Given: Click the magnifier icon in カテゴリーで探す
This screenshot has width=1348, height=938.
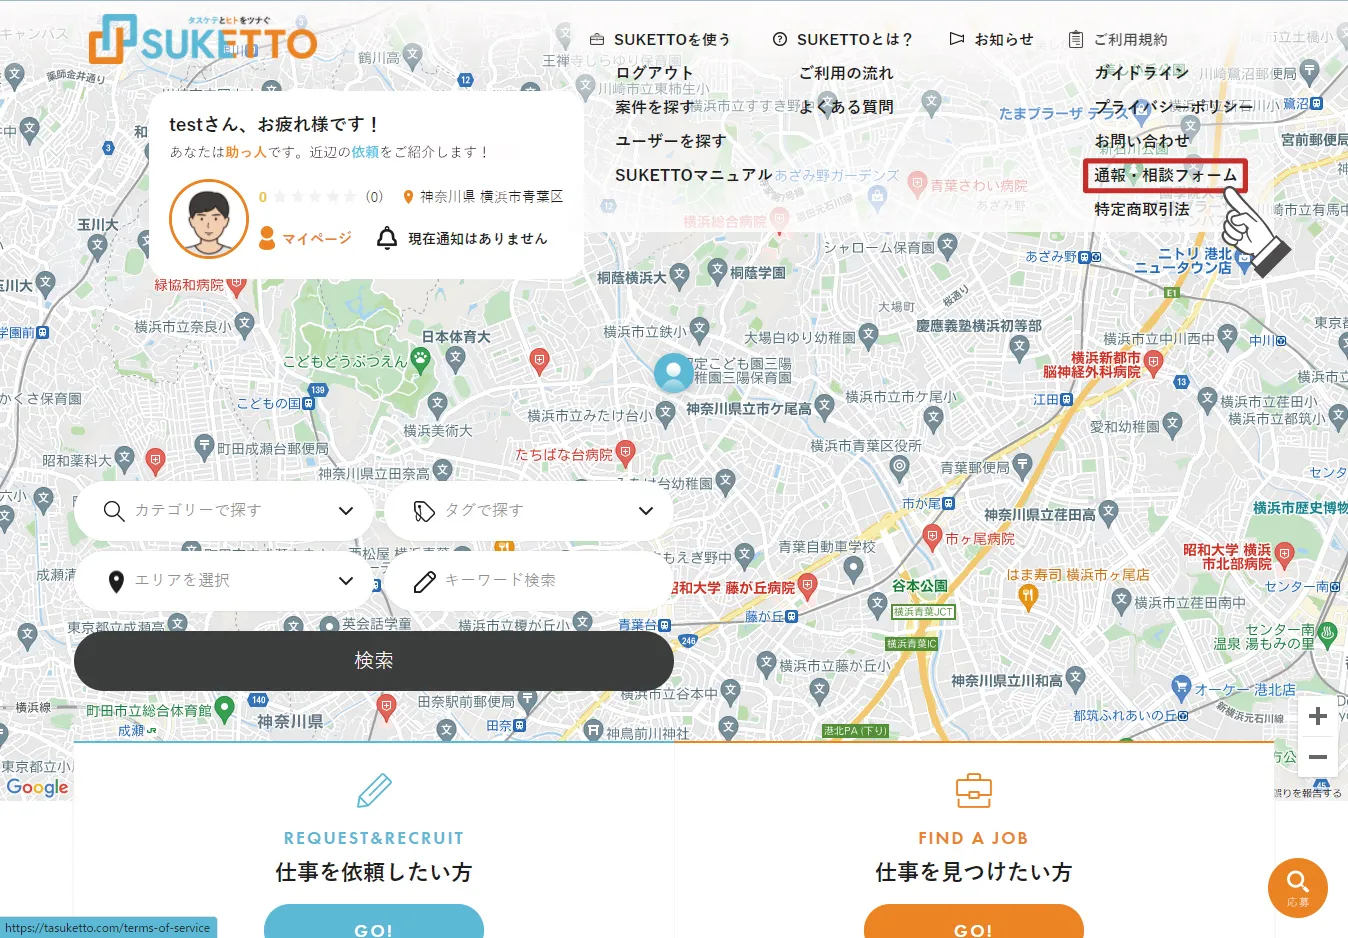Looking at the screenshot, I should coord(114,510).
